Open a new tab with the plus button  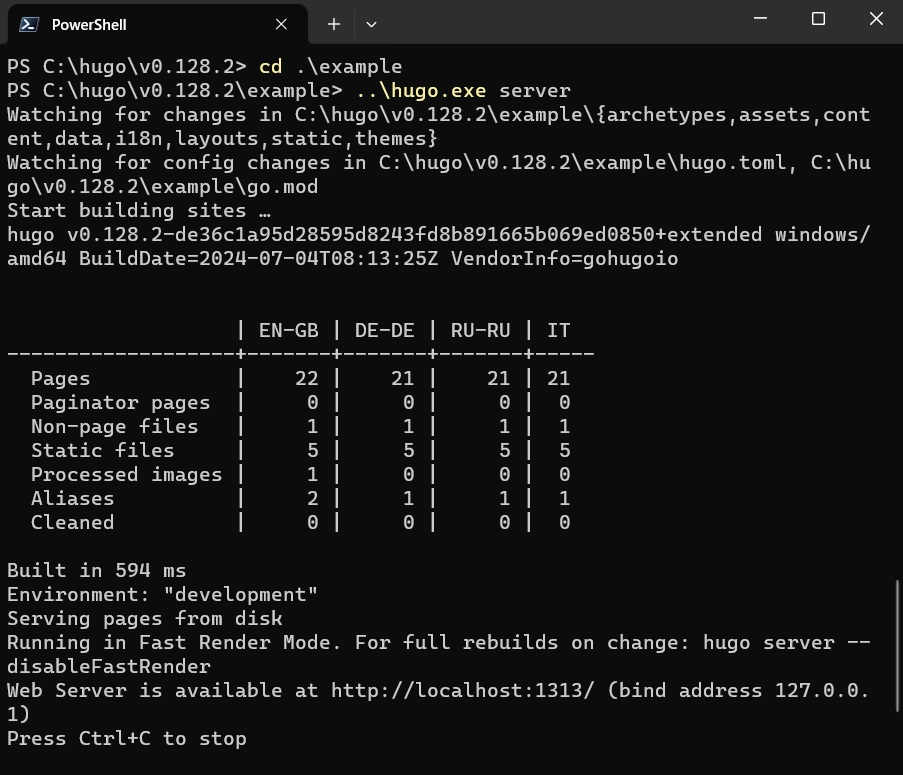click(x=333, y=24)
